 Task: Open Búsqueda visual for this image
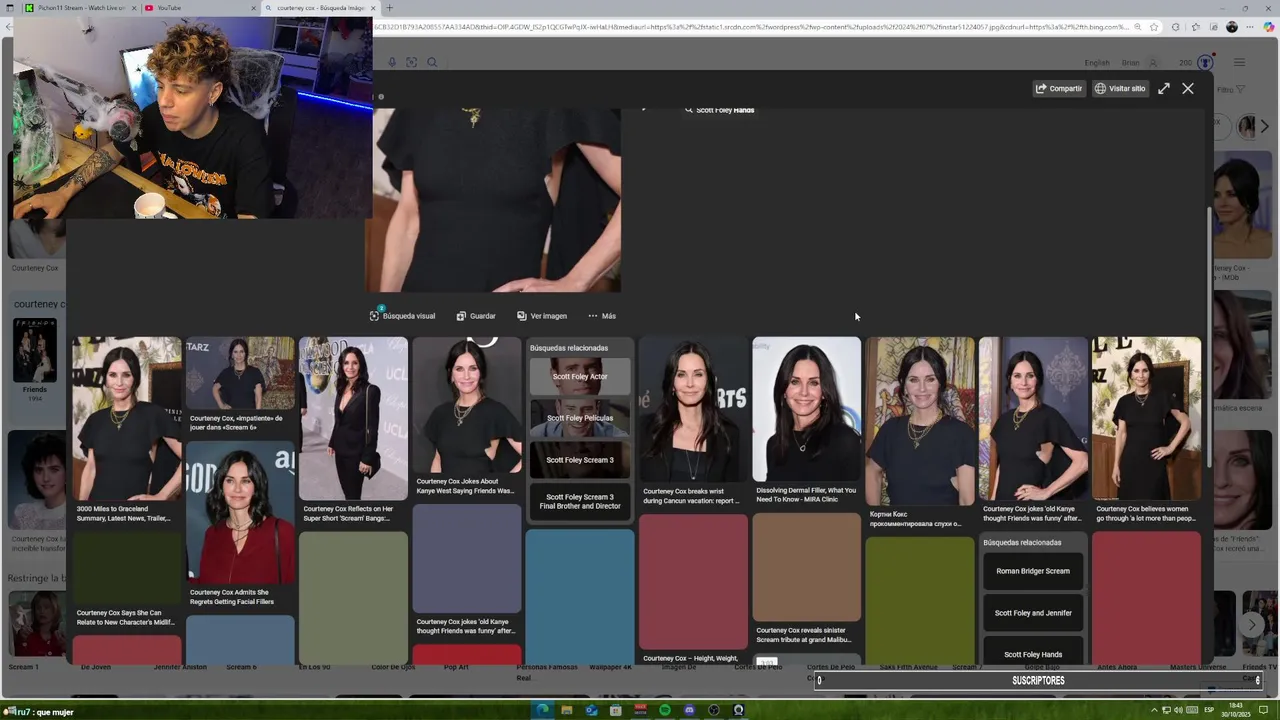402,316
